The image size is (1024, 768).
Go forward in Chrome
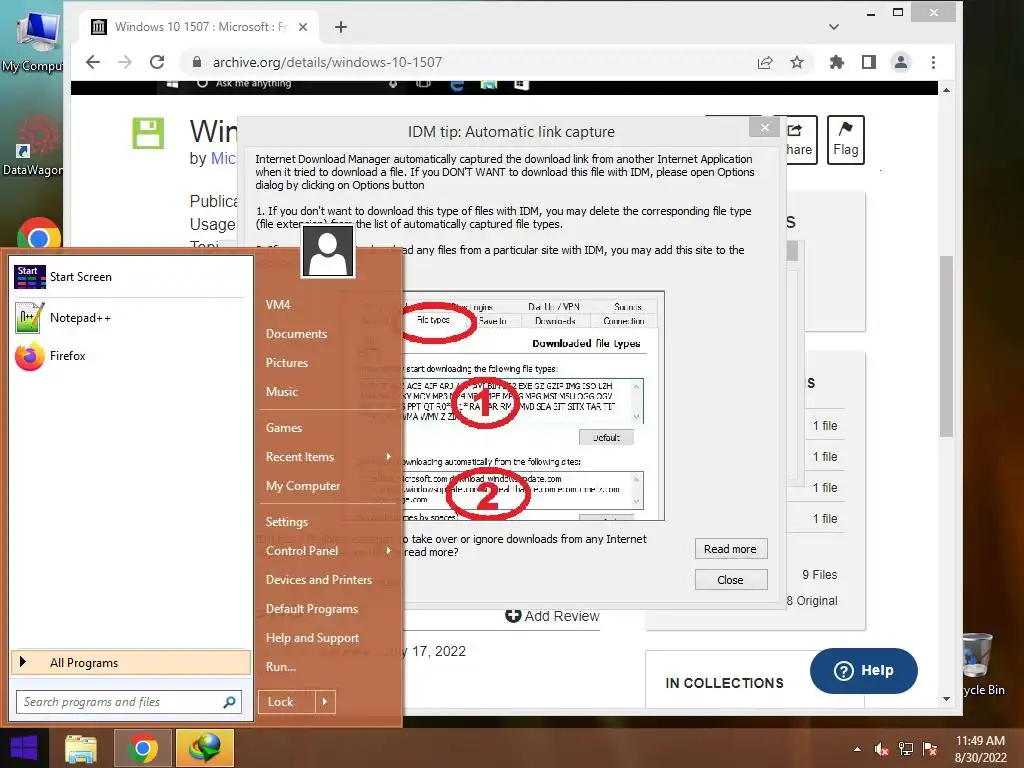click(x=125, y=62)
